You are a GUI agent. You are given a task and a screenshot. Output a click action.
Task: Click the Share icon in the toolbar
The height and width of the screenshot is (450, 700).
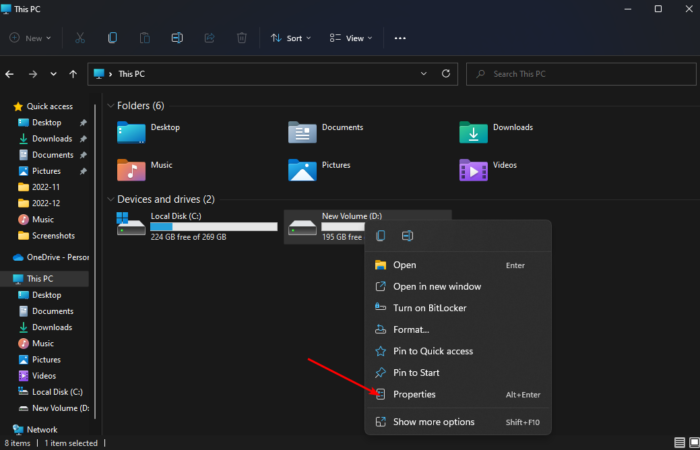coord(209,38)
